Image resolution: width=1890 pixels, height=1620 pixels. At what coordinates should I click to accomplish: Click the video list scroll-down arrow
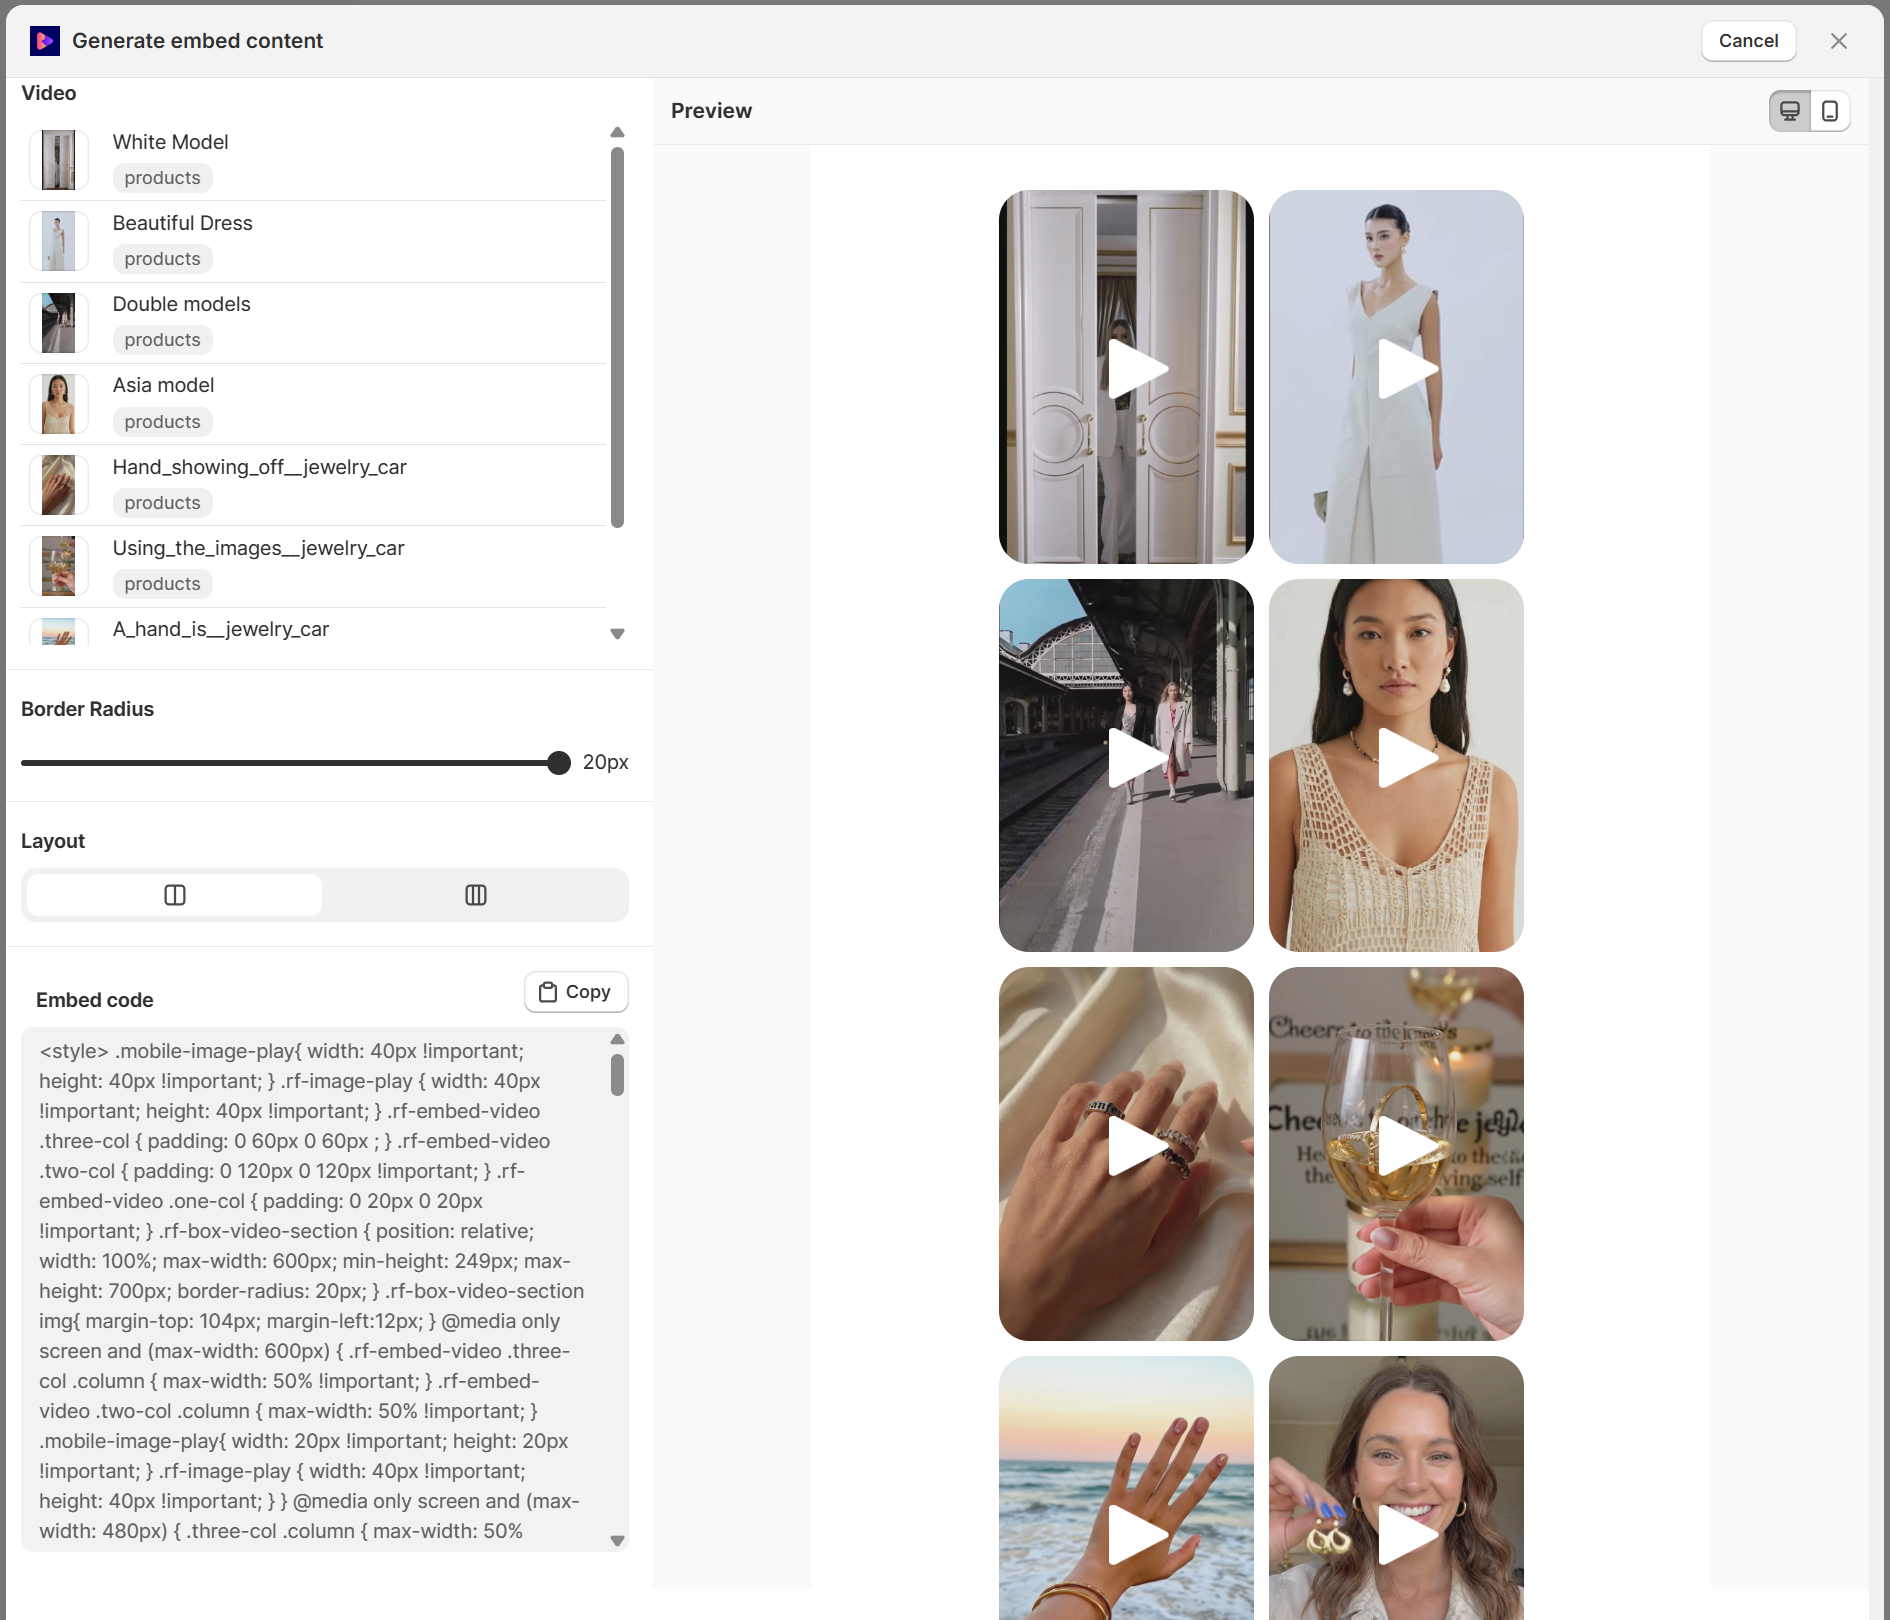(617, 634)
